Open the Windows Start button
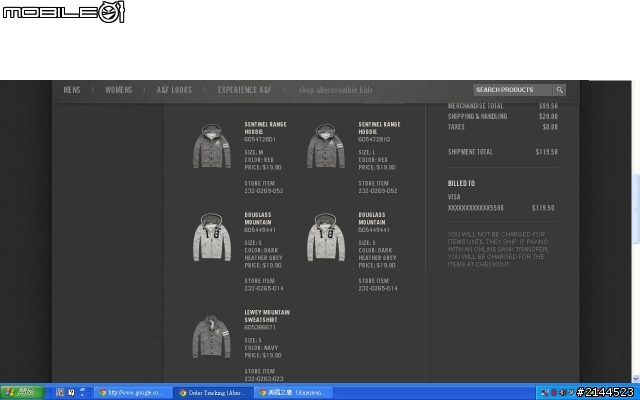This screenshot has height=400, width=640. coord(22,393)
